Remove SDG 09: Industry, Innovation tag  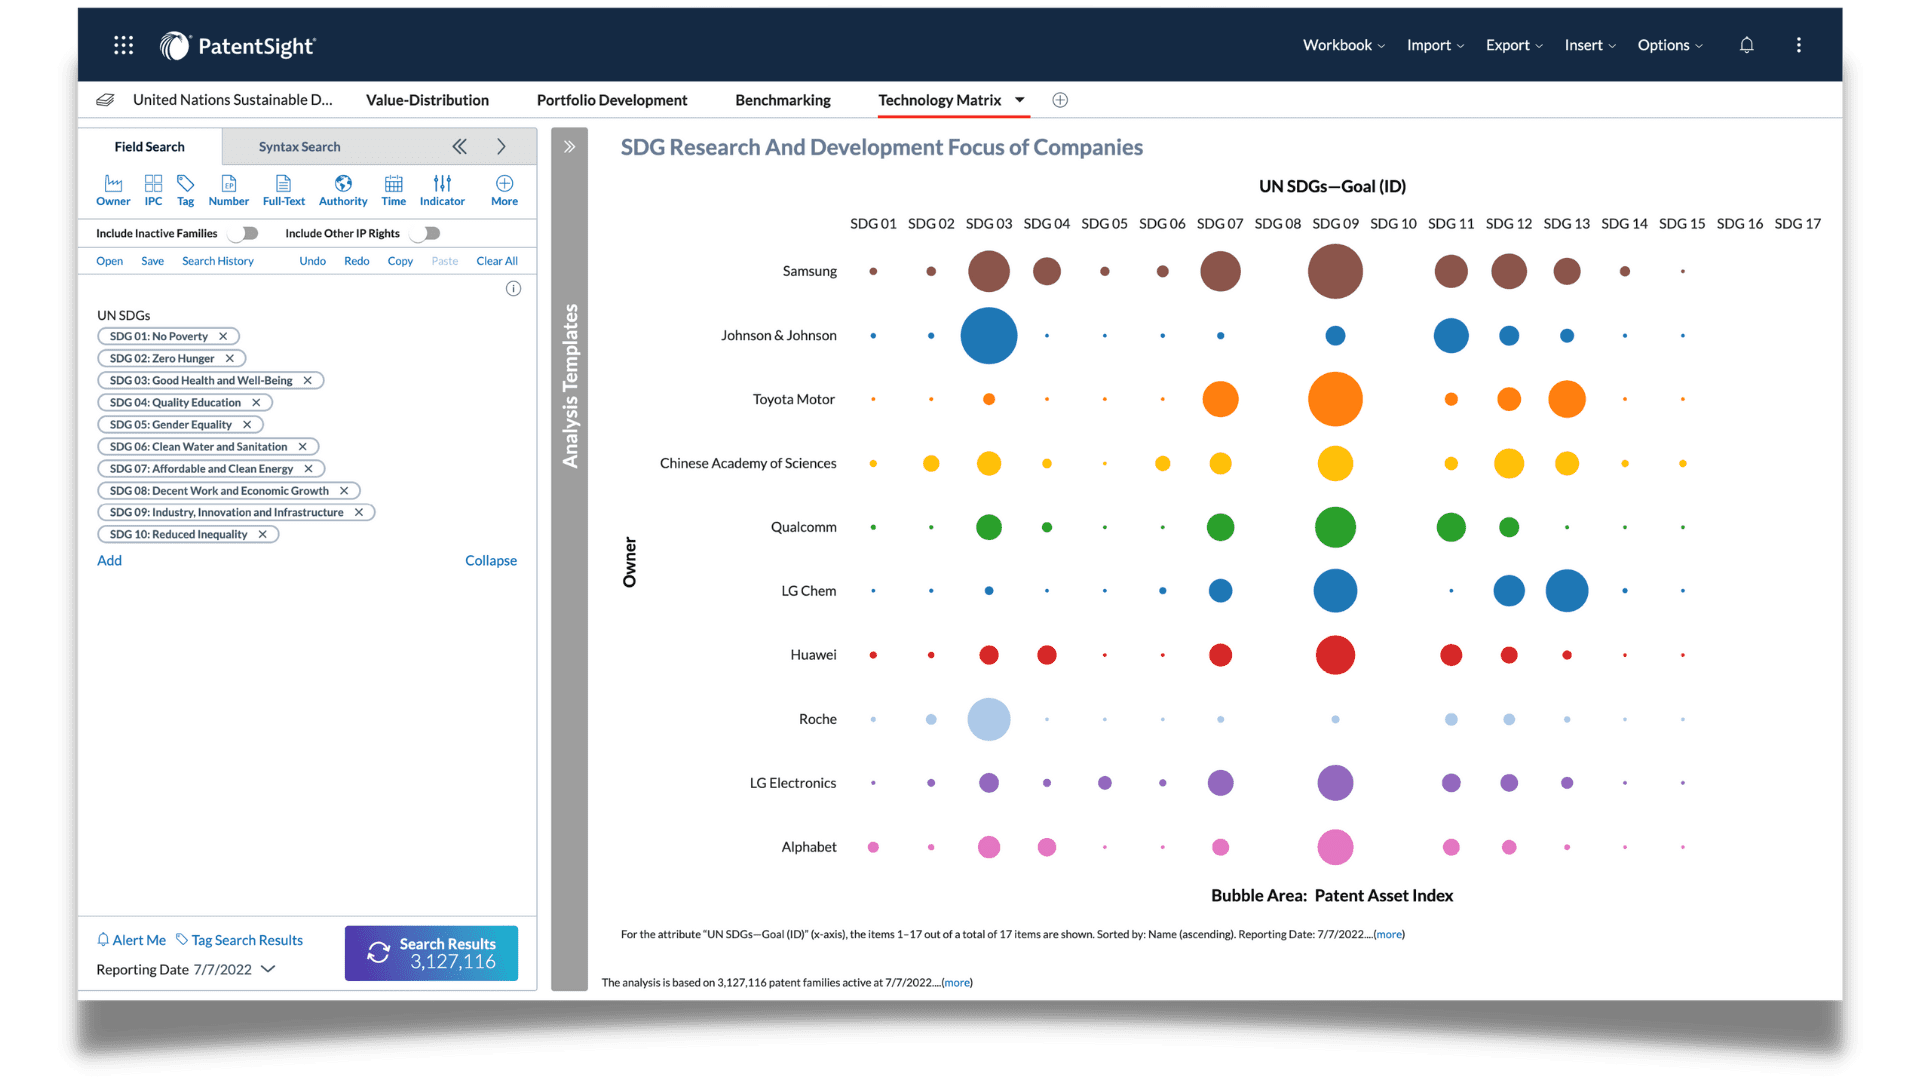coord(359,513)
